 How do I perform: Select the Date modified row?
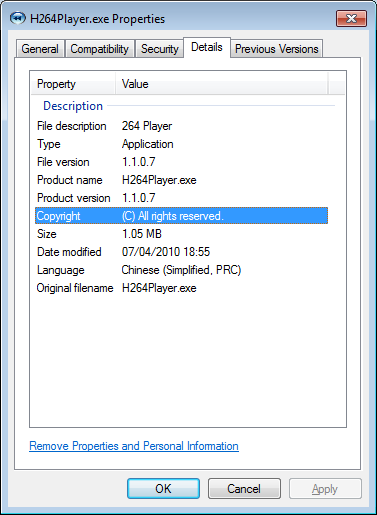click(182, 252)
